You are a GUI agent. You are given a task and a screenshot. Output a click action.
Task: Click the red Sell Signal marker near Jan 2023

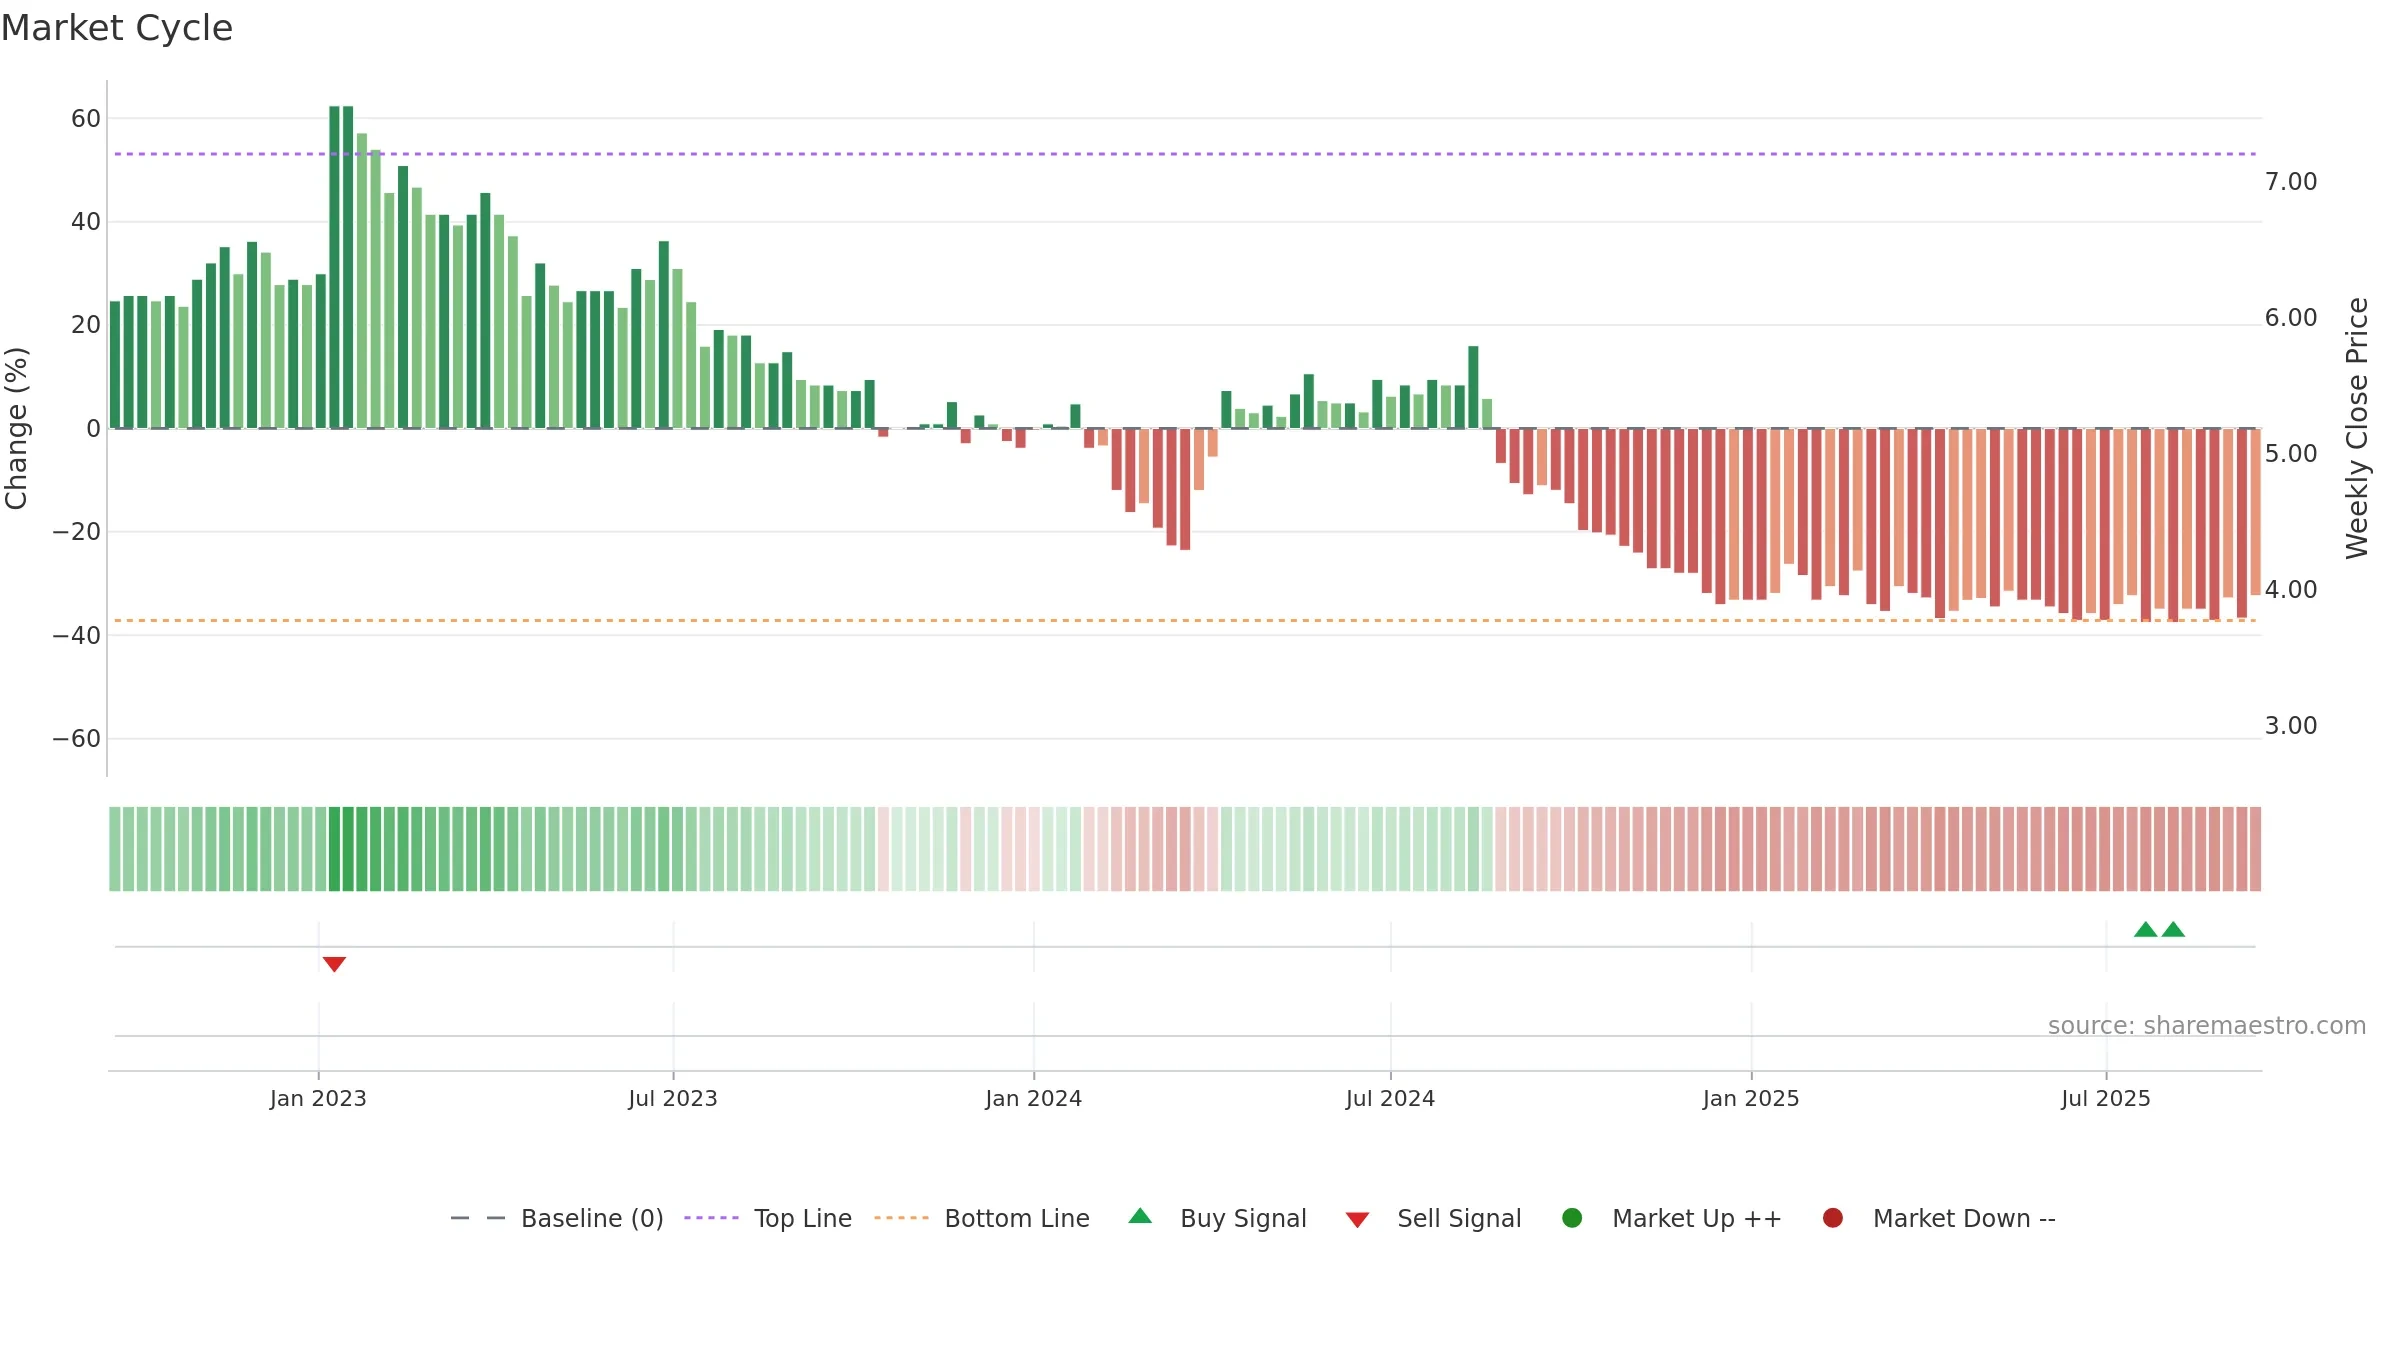pos(334,964)
